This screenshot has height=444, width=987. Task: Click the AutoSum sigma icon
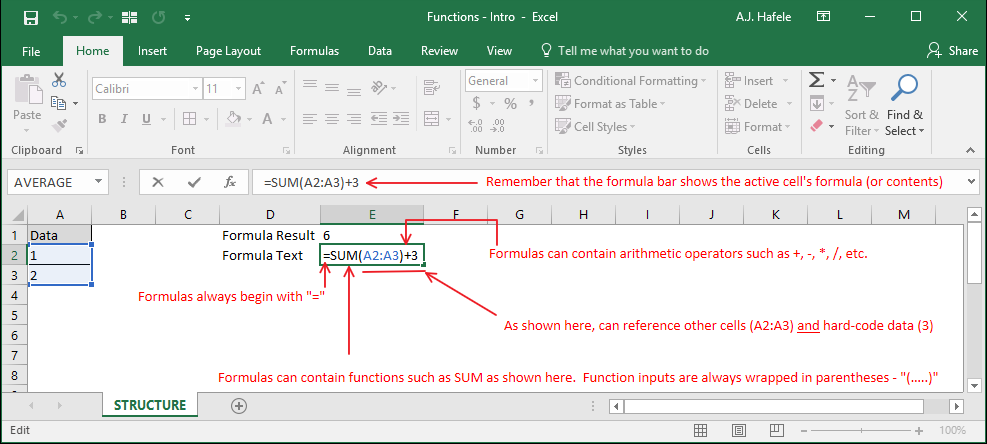point(816,80)
